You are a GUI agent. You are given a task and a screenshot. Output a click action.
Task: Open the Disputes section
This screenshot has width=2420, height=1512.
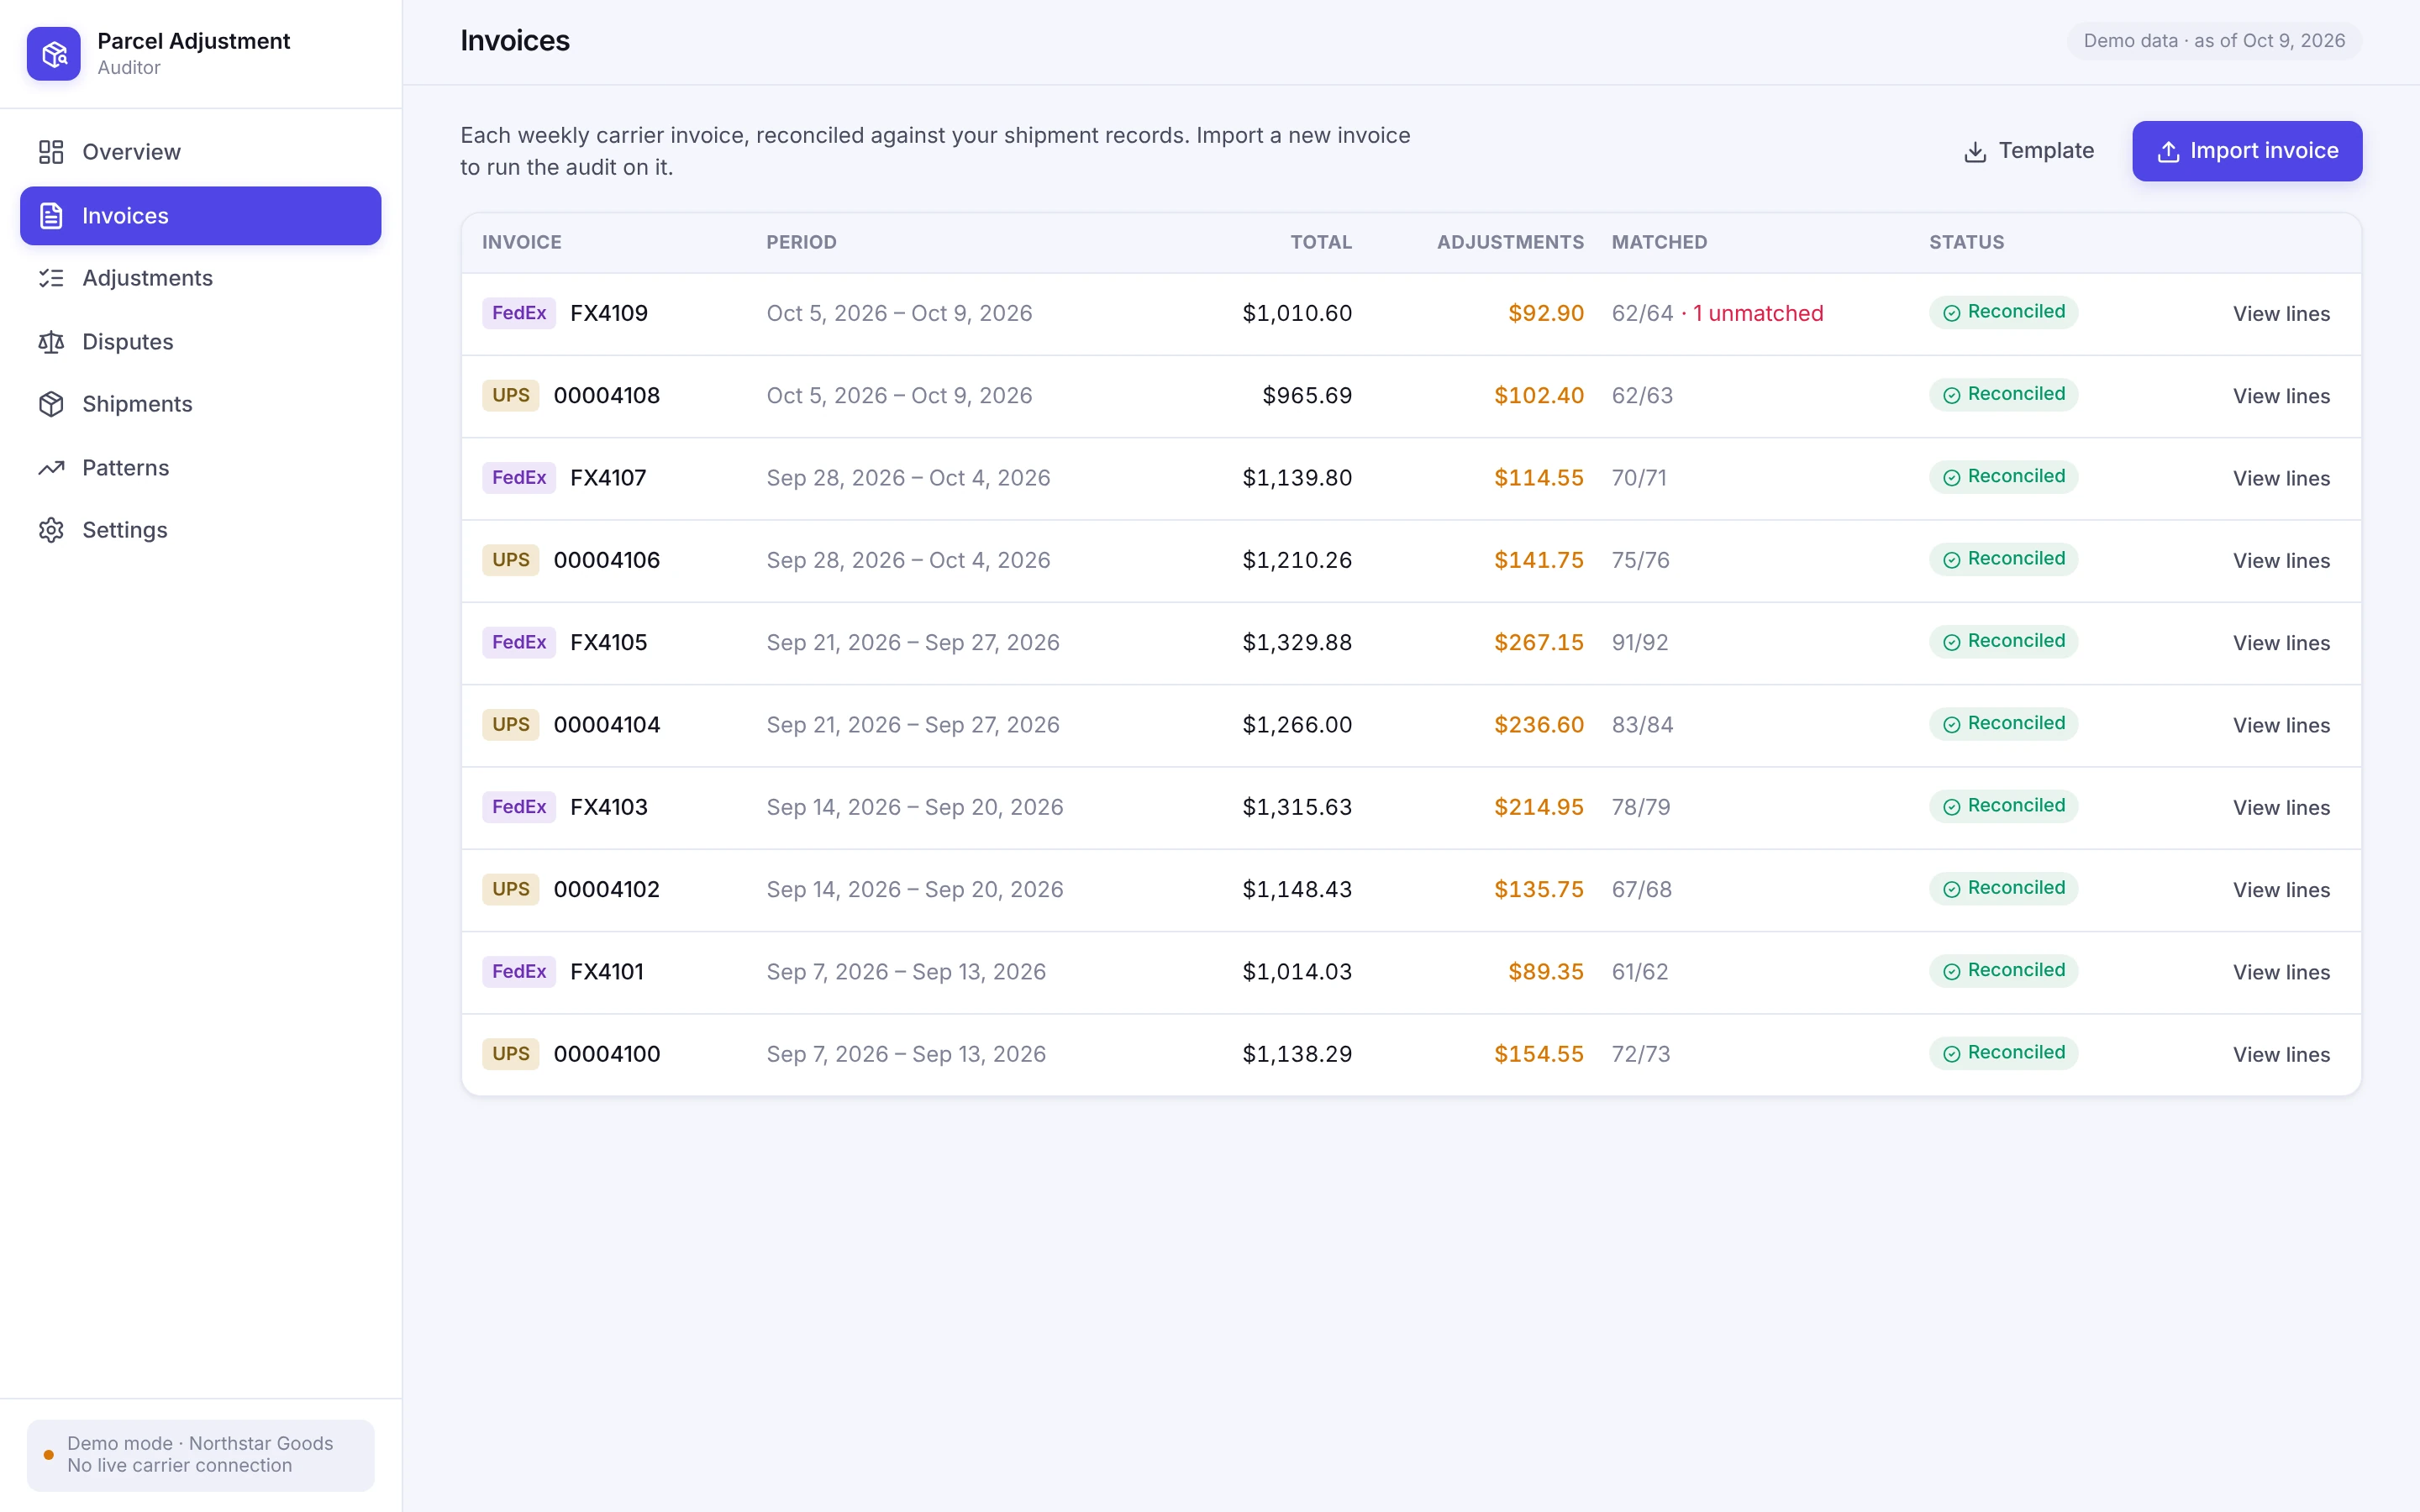pos(200,342)
